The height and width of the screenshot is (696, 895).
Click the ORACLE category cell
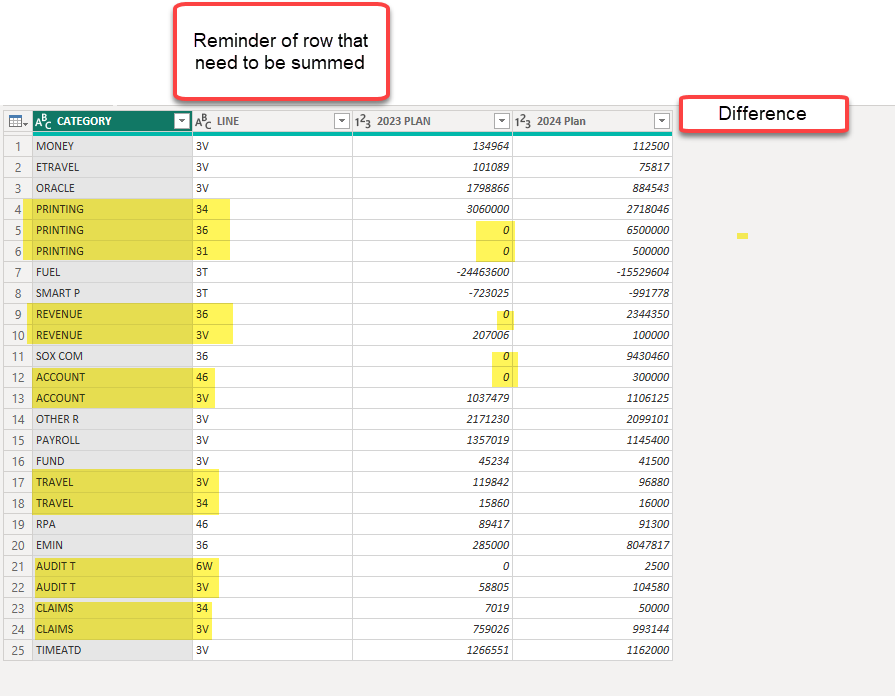[112, 188]
